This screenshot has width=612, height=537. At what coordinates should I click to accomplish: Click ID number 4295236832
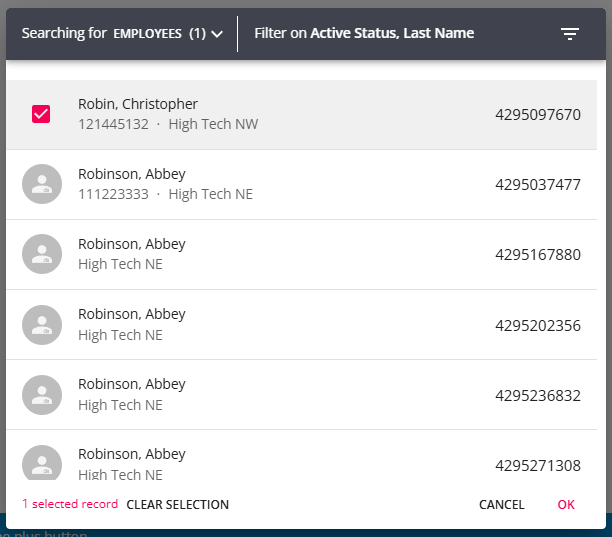tap(538, 396)
